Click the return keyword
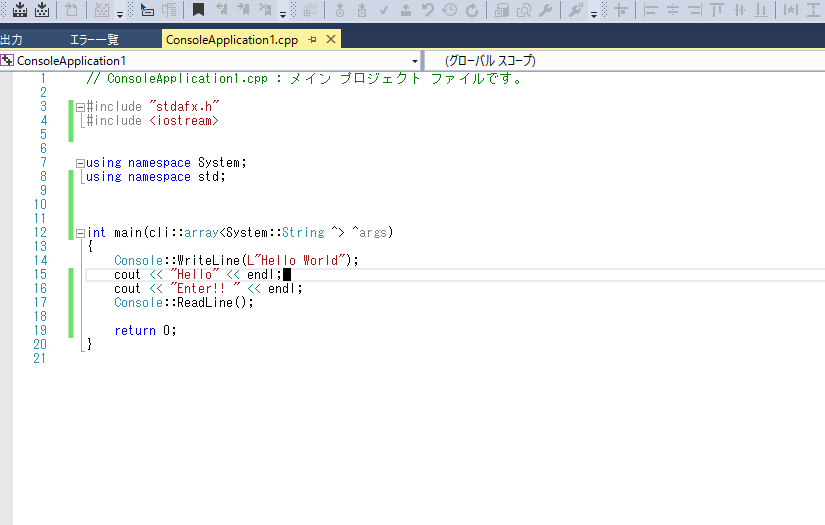Screen dimensions: 825x525 click(x=135, y=331)
